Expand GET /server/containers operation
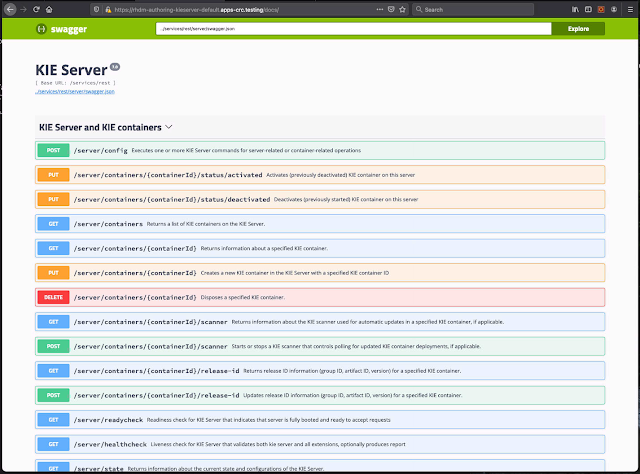Screen dimensions: 640x474 click(x=320, y=224)
